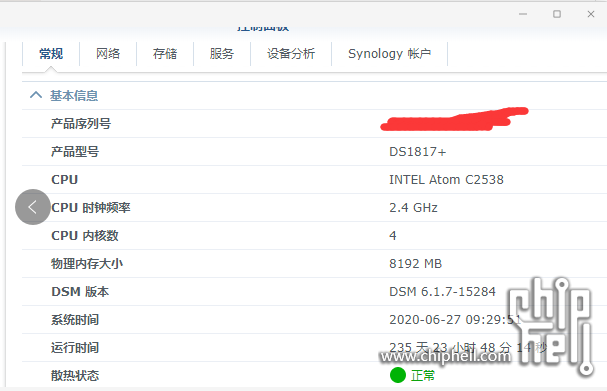607x391 pixels.
Task: Open the 存储 tab
Action: click(x=165, y=53)
